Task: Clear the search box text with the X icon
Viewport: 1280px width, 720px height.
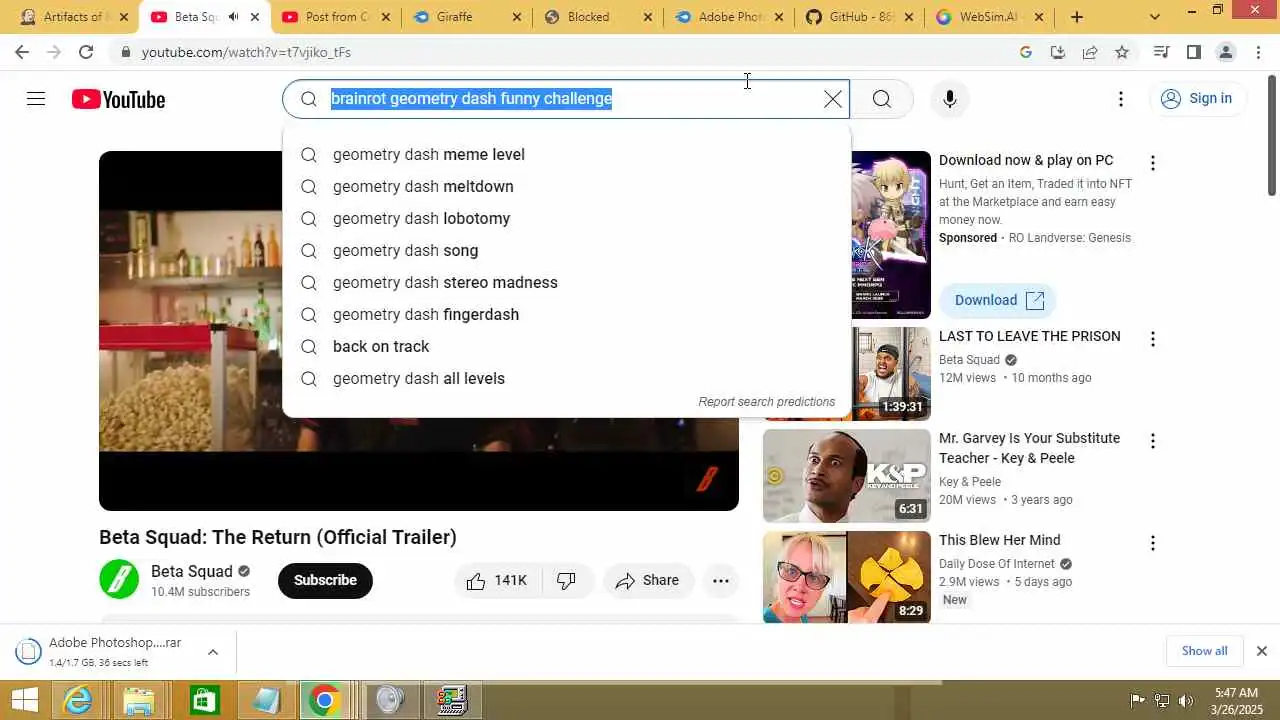Action: pyautogui.click(x=832, y=99)
